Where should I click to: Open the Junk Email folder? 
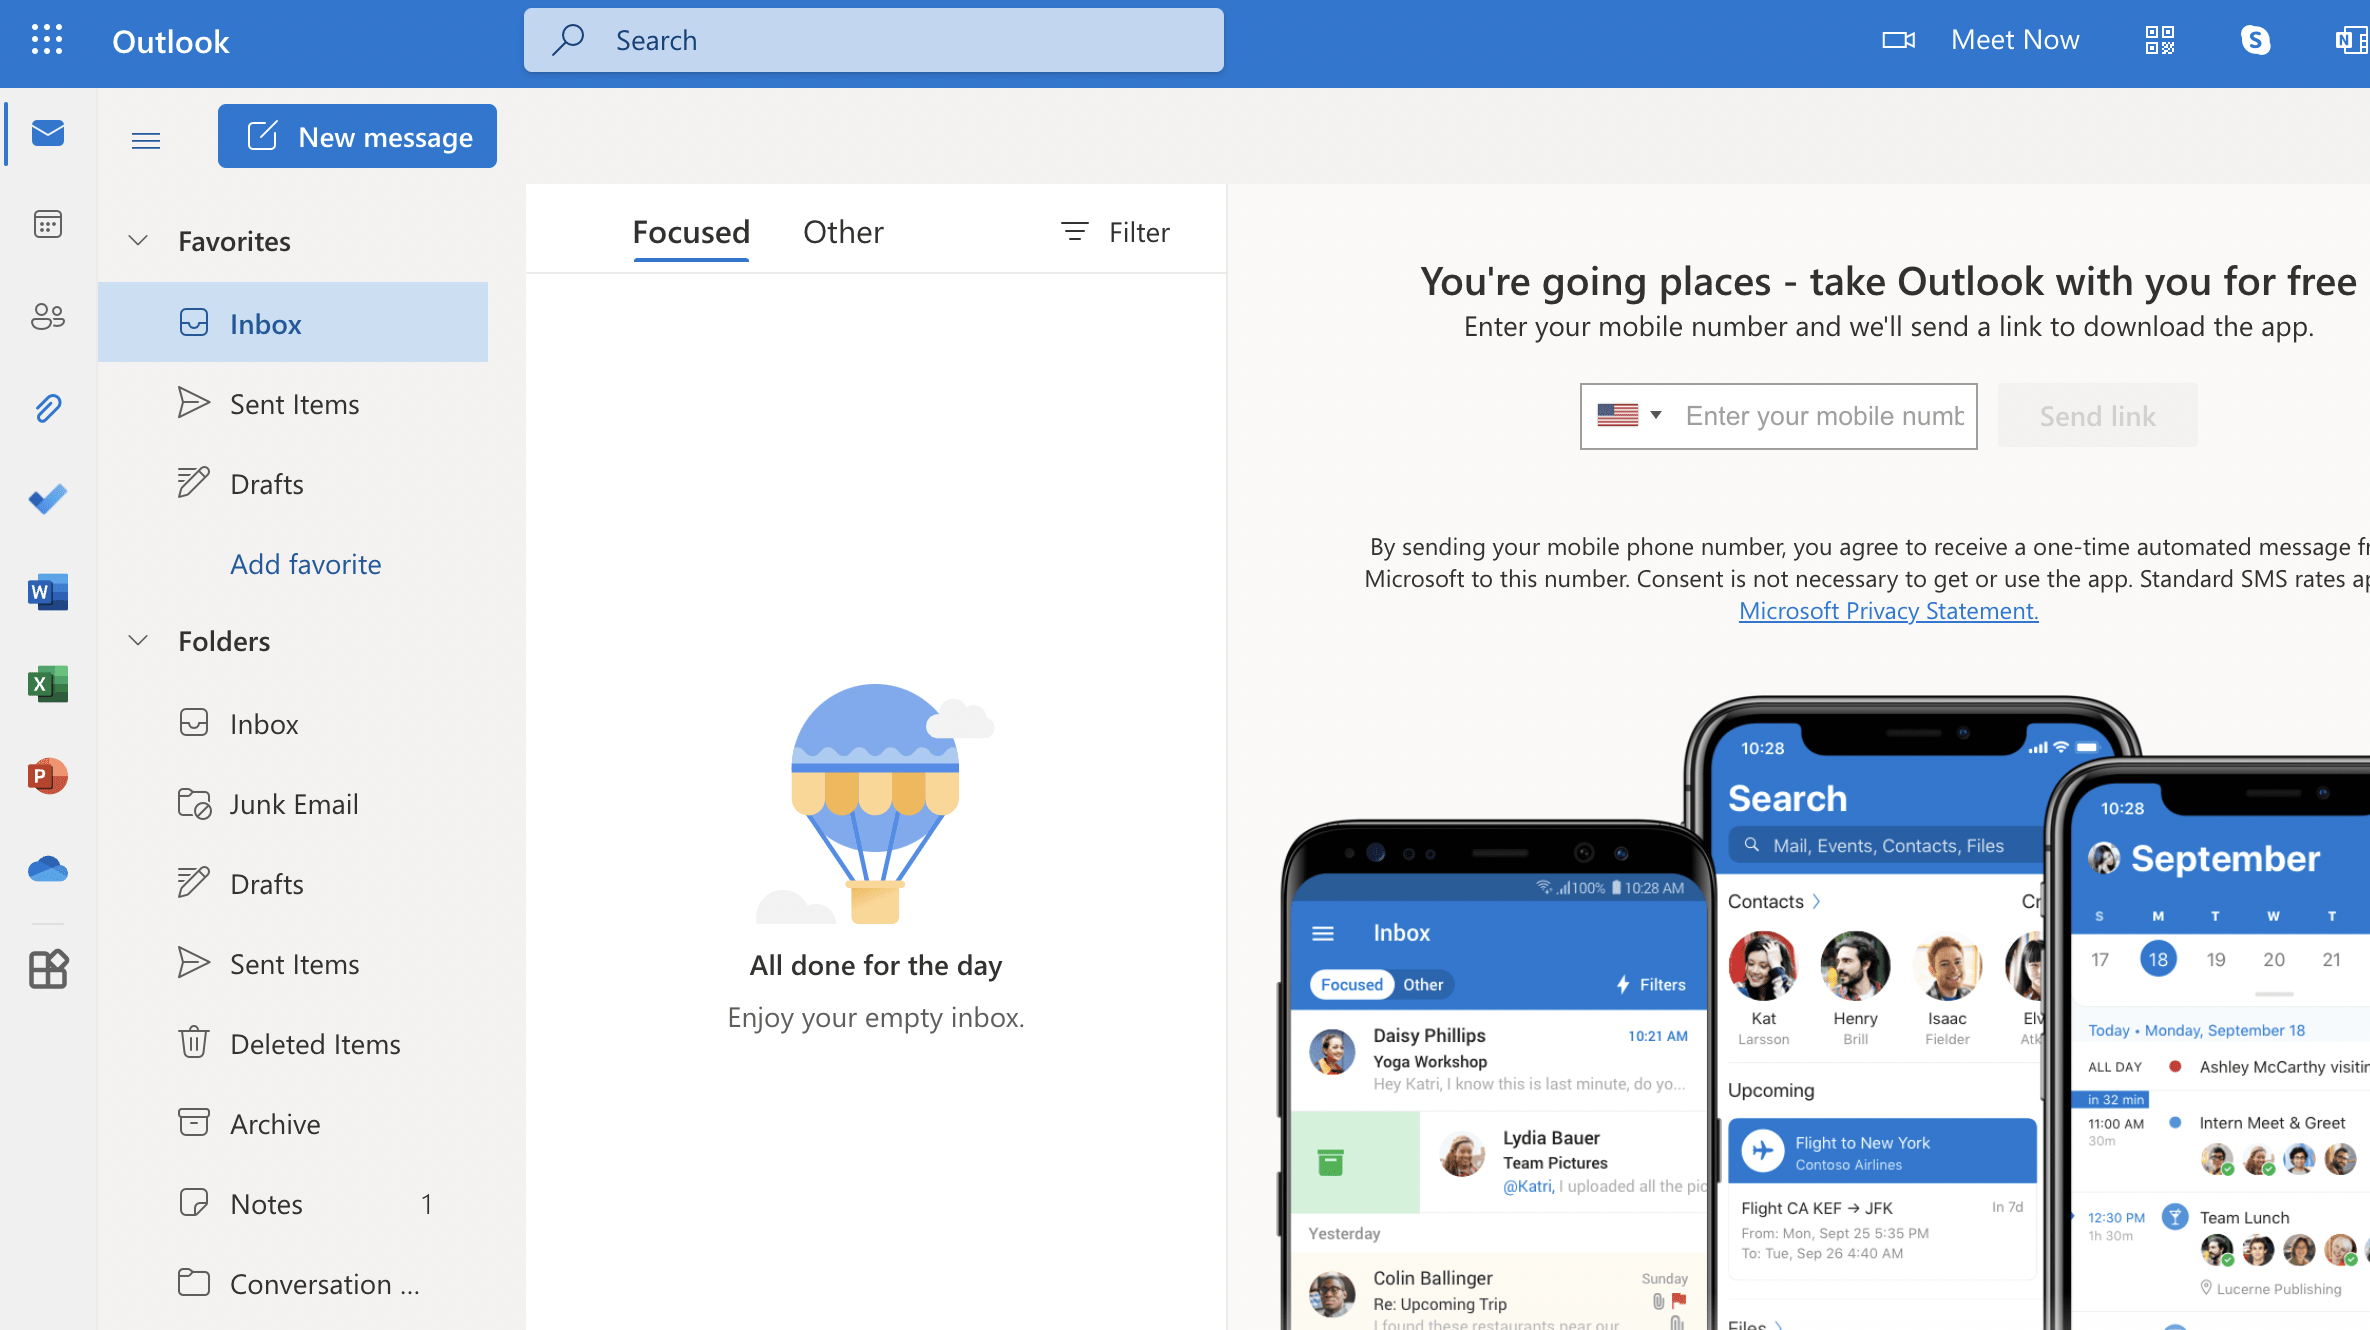tap(293, 804)
